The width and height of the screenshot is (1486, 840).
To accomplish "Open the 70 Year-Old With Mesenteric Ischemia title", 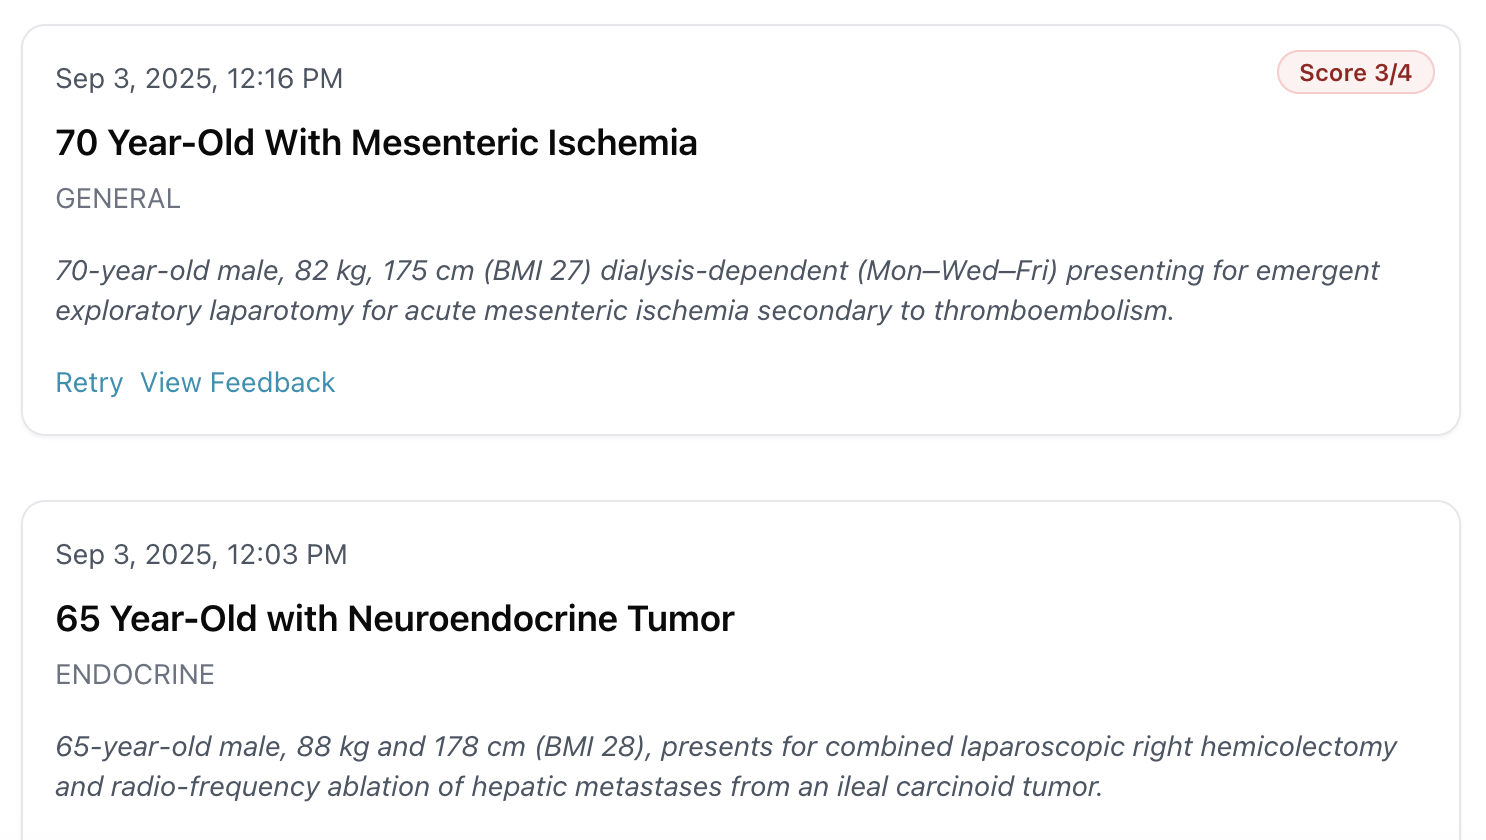I will point(376,143).
